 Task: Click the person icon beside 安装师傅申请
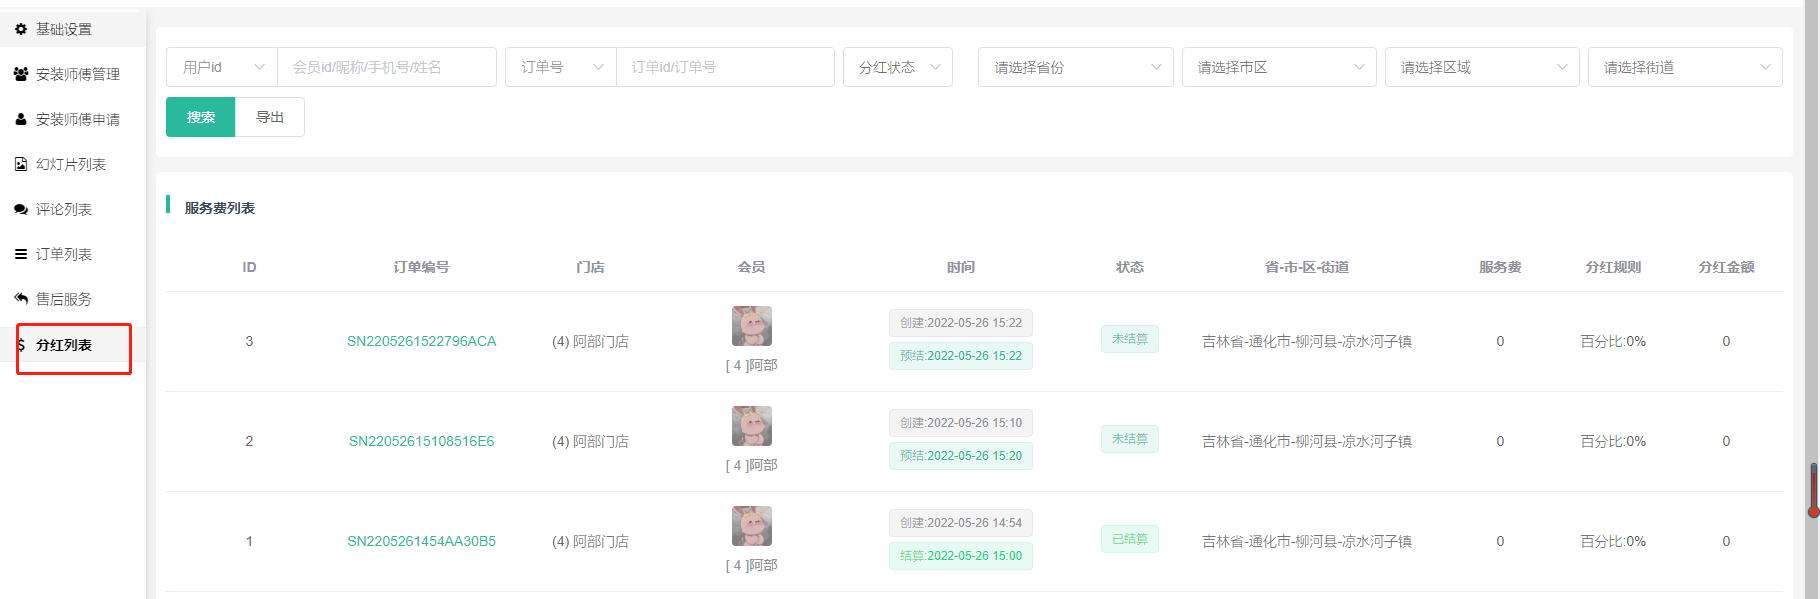pyautogui.click(x=21, y=119)
